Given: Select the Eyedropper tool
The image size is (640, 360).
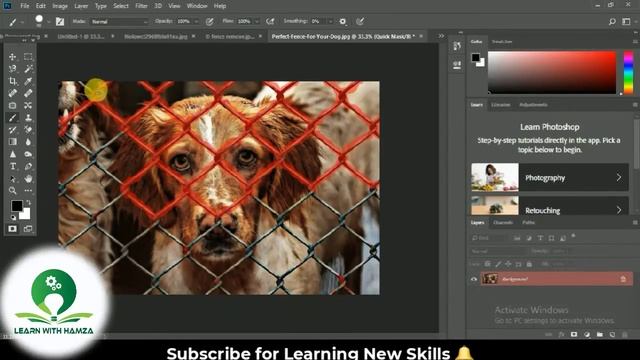Looking at the screenshot, I should pos(28,81).
